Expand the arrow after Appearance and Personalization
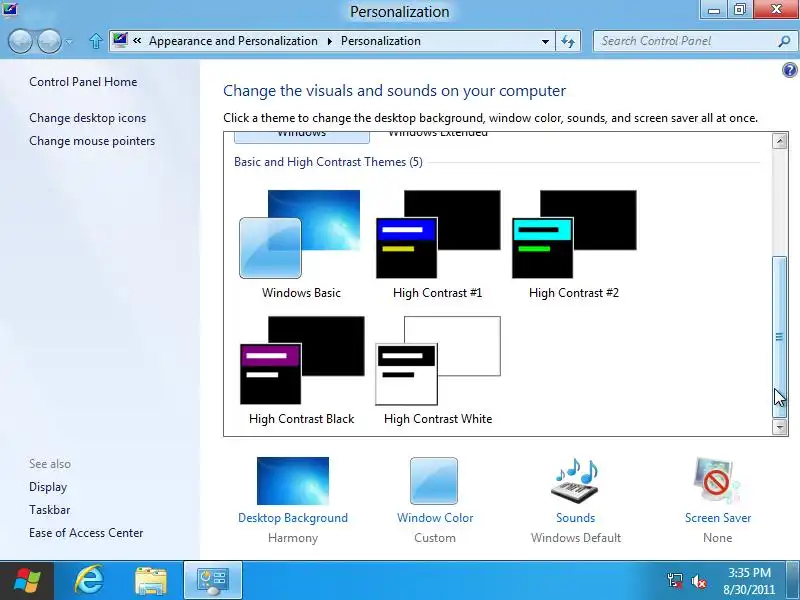The height and width of the screenshot is (600, 800). 330,41
